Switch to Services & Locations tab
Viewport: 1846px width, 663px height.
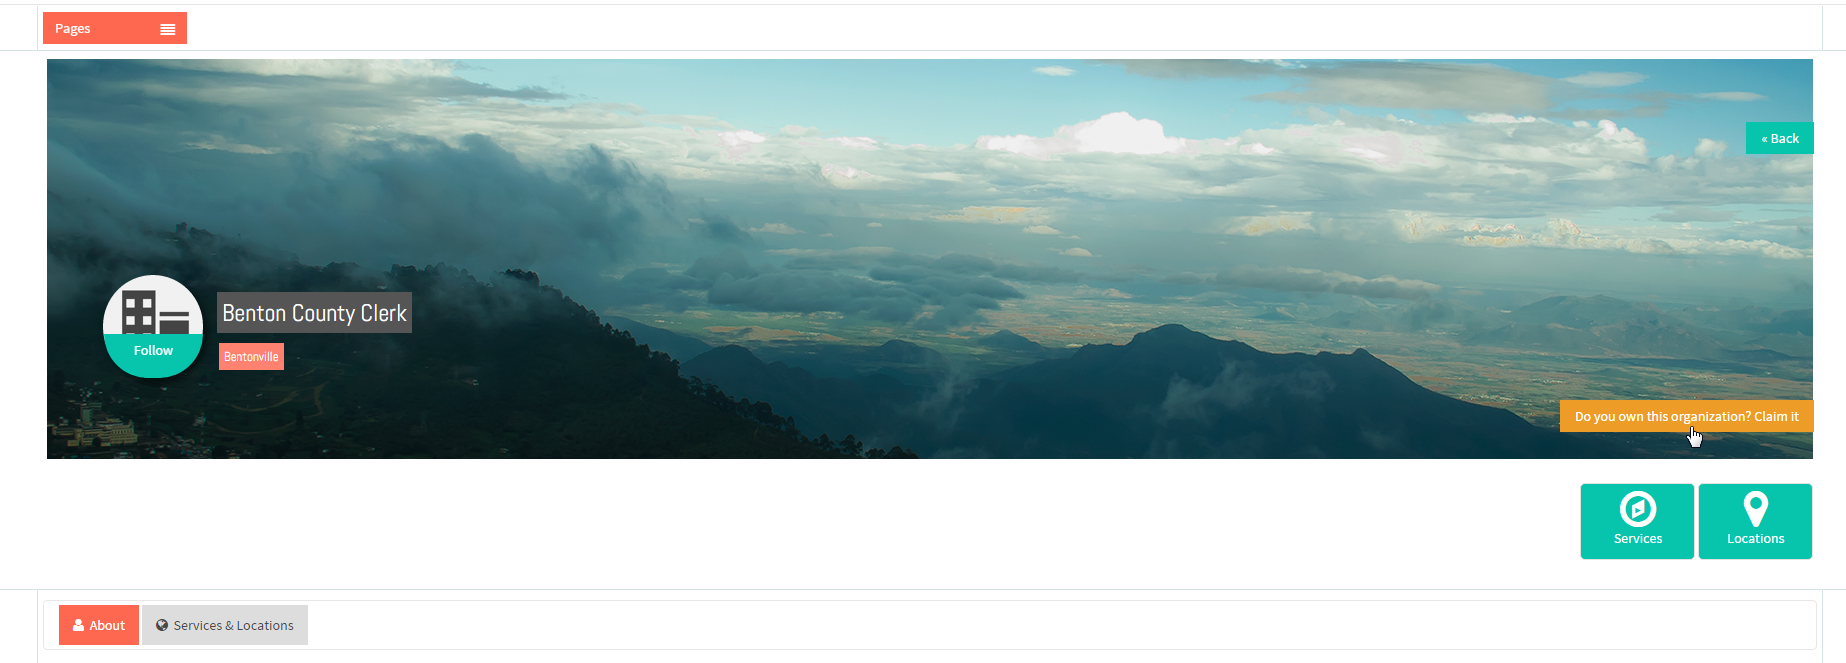coord(225,625)
